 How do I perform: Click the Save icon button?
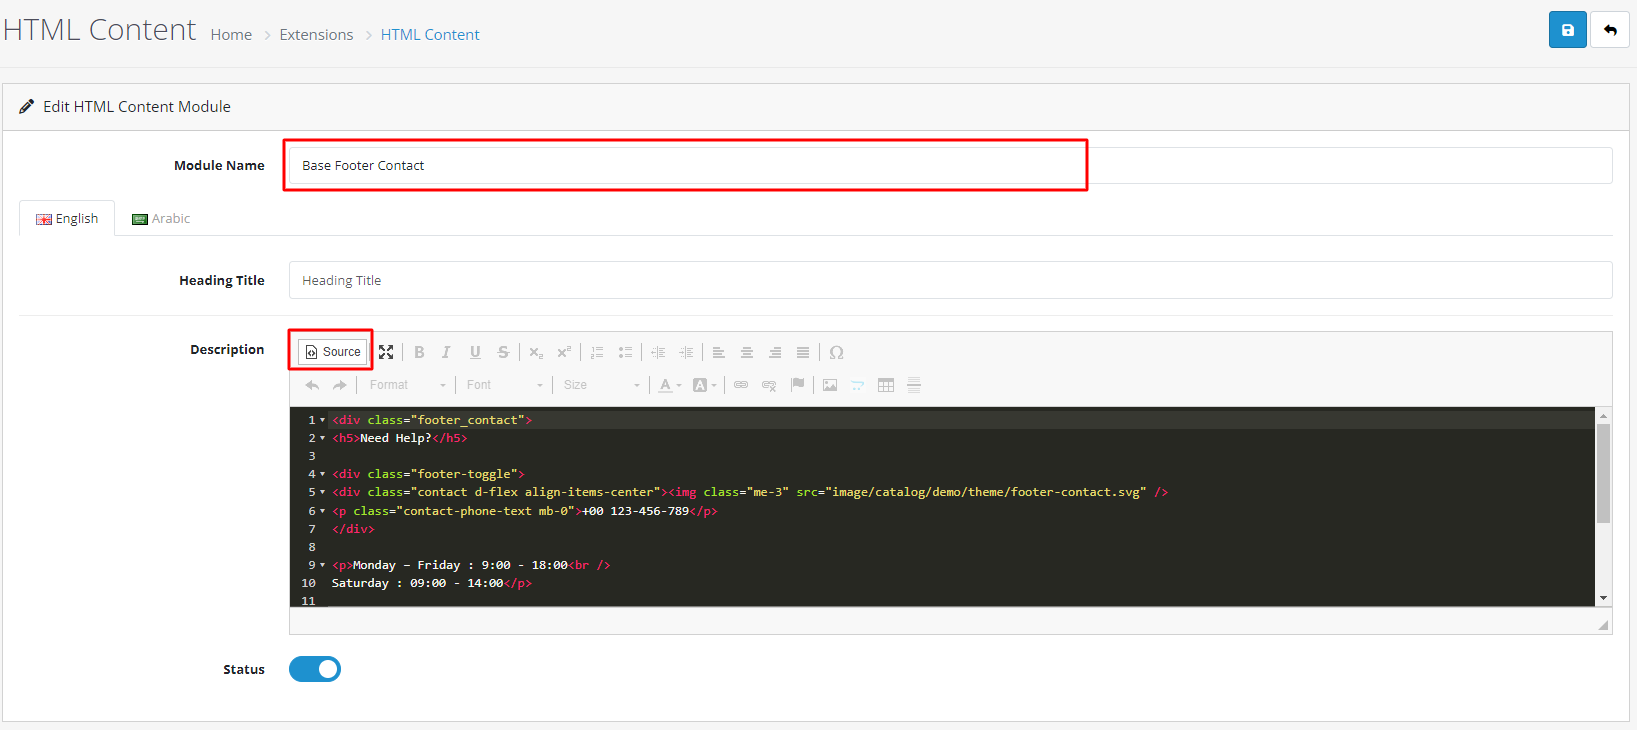1567,30
